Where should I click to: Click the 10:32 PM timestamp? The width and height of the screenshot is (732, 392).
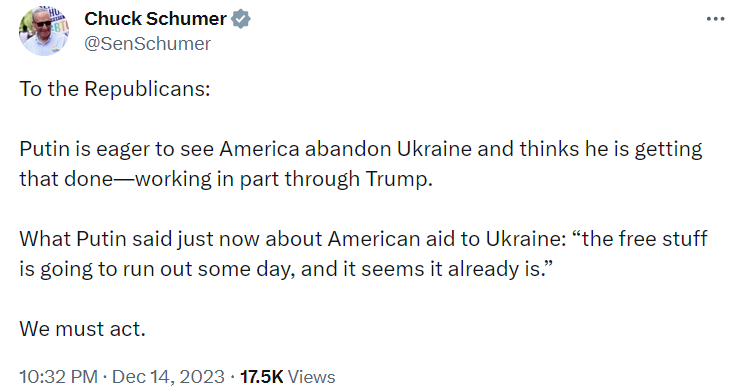[58, 377]
